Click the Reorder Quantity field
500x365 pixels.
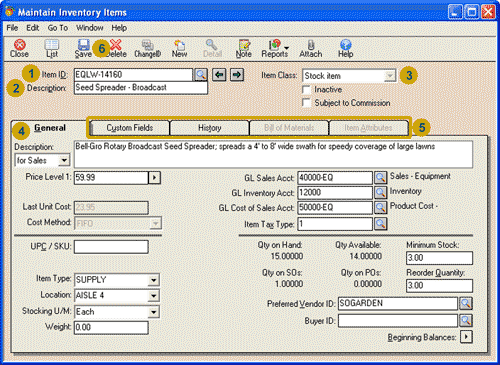pyautogui.click(x=439, y=286)
